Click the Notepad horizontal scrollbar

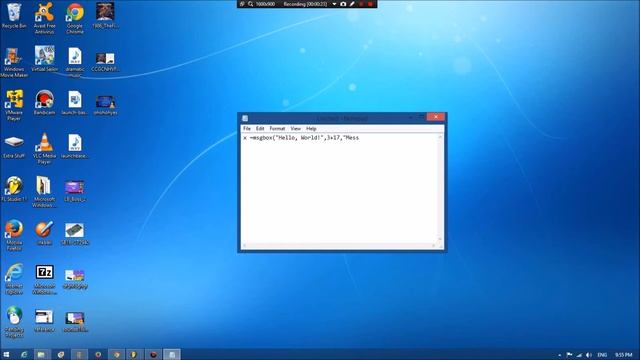(339, 245)
